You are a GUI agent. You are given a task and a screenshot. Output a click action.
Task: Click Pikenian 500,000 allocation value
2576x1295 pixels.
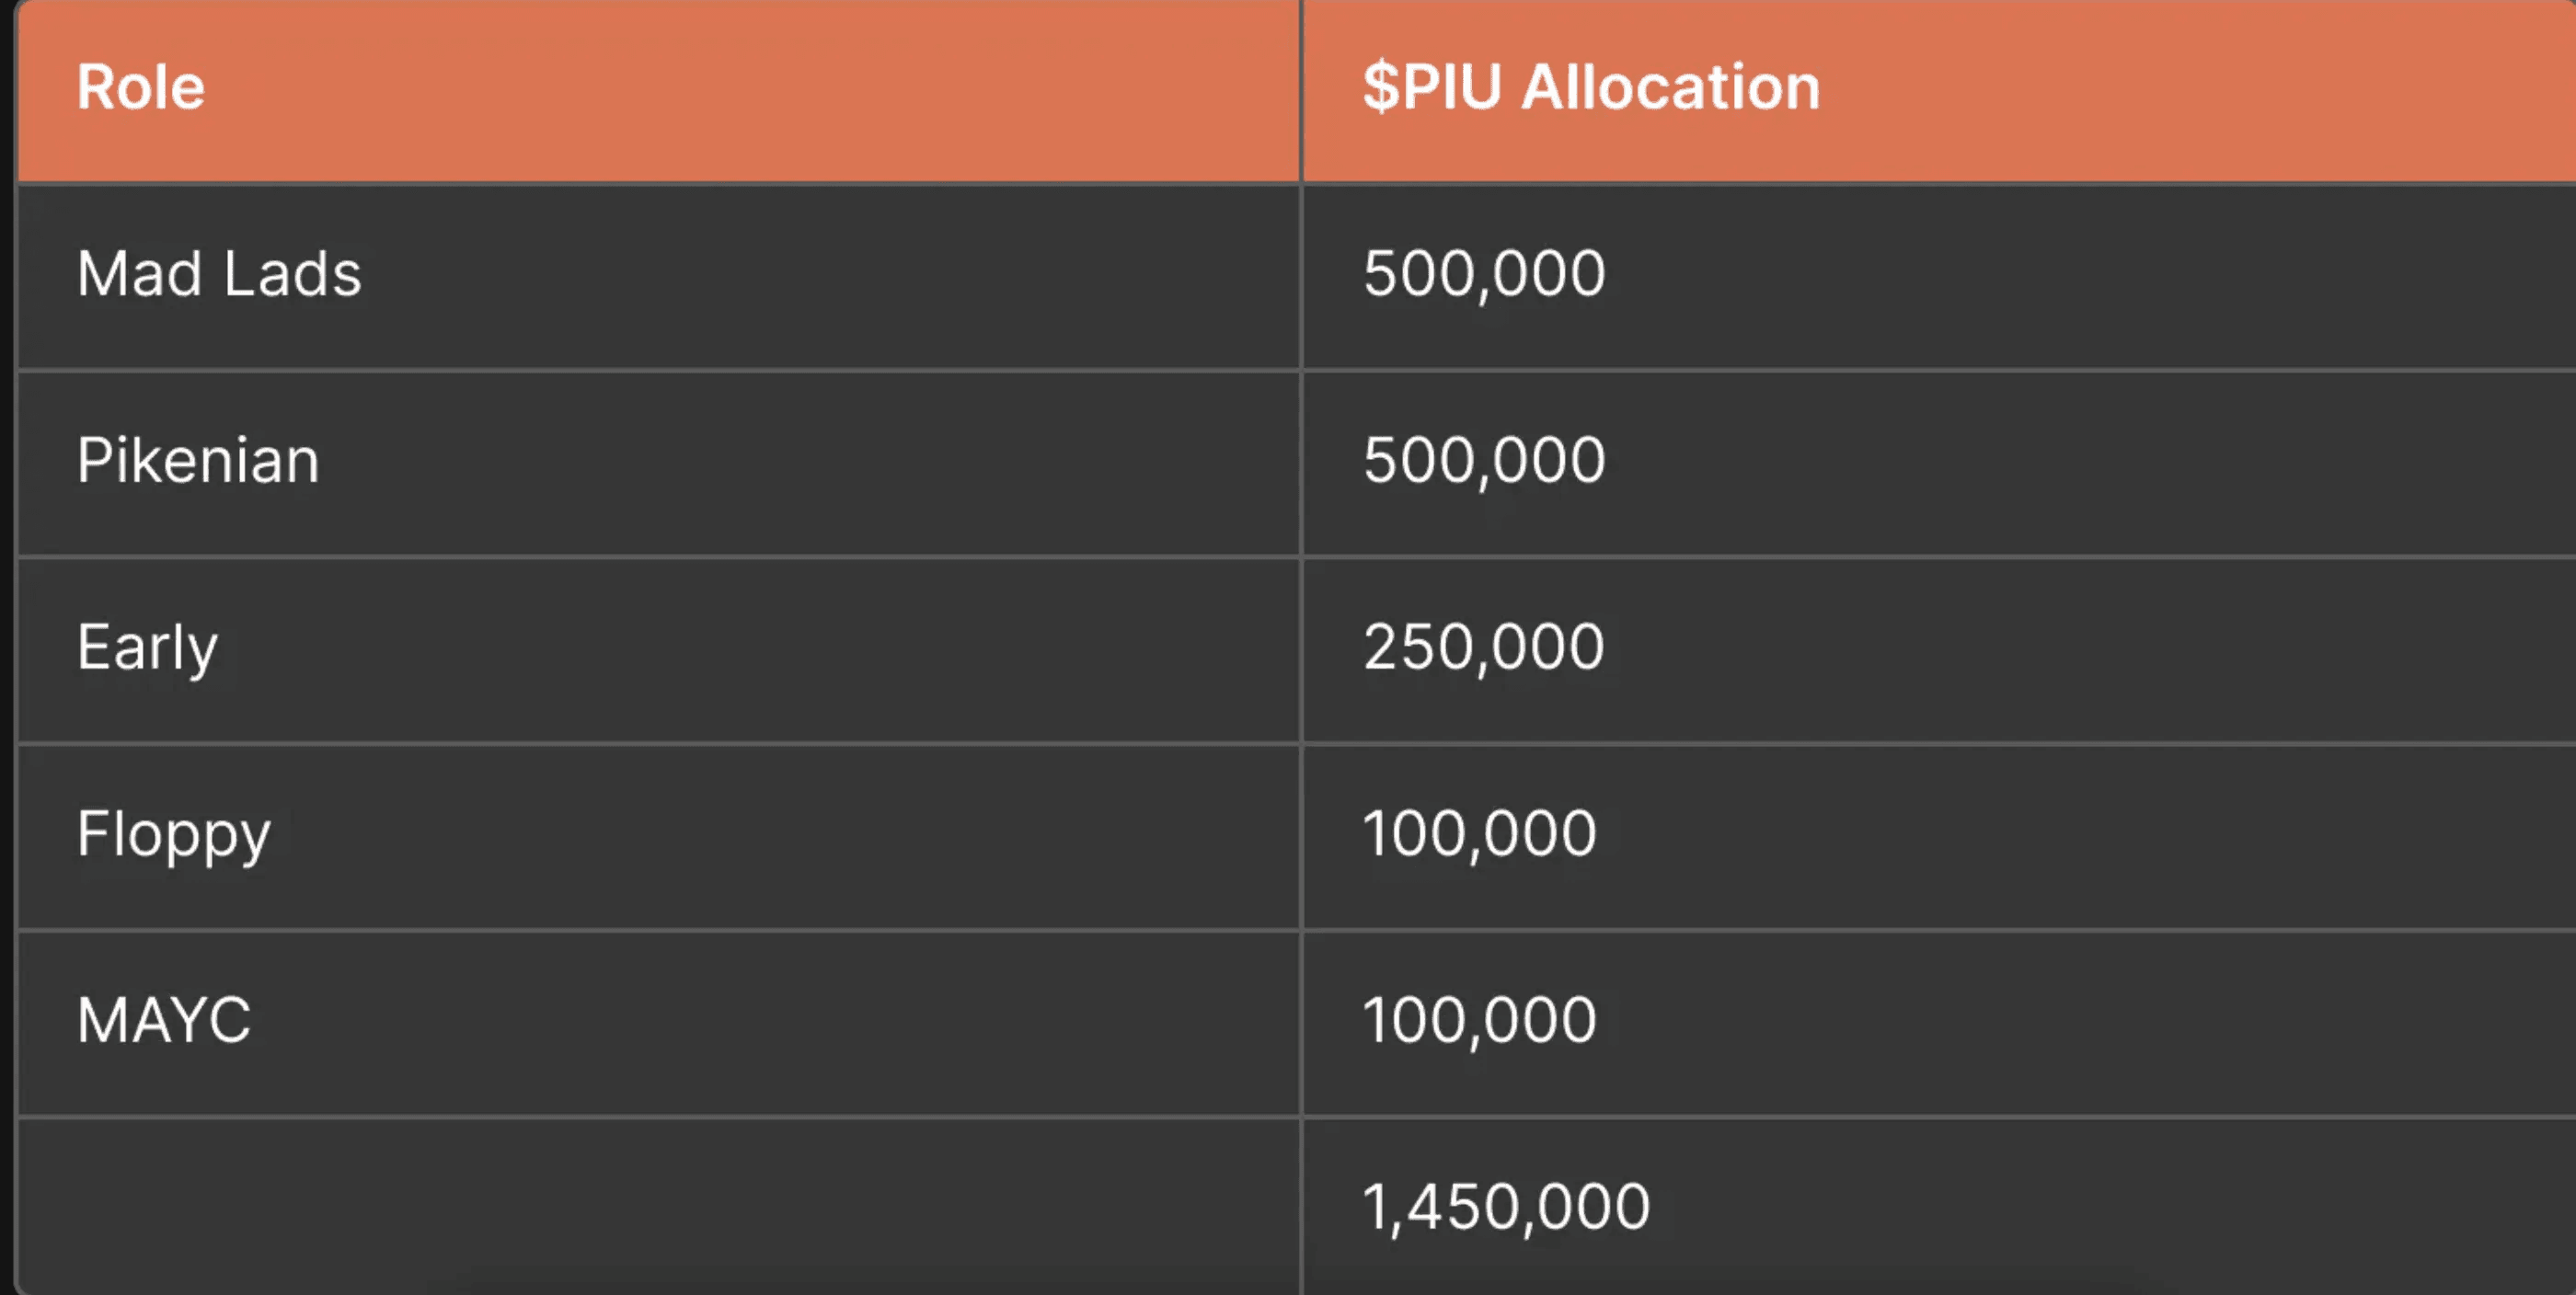pyautogui.click(x=1484, y=460)
